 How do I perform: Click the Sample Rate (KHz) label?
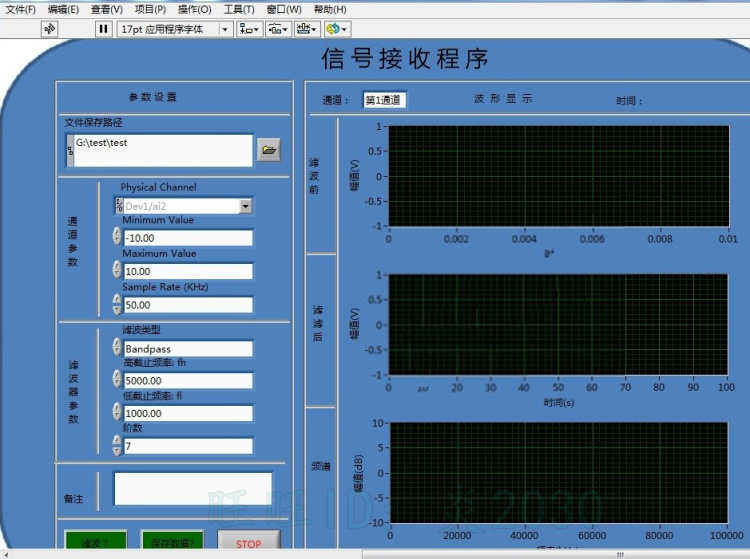click(165, 287)
